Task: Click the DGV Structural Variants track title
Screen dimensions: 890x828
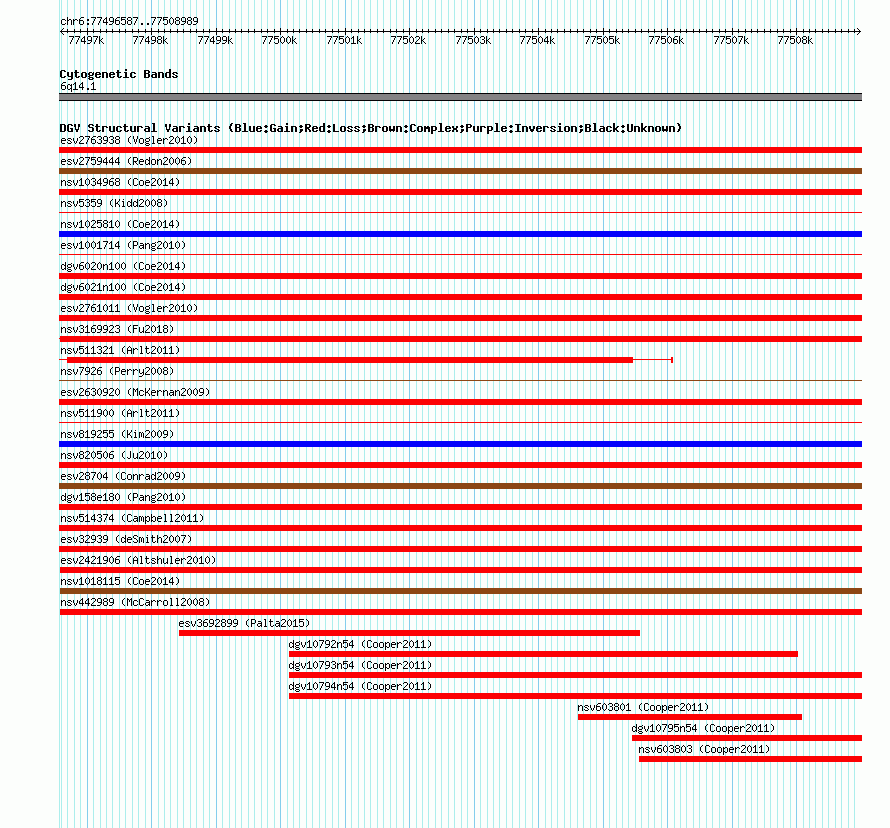Action: (370, 128)
